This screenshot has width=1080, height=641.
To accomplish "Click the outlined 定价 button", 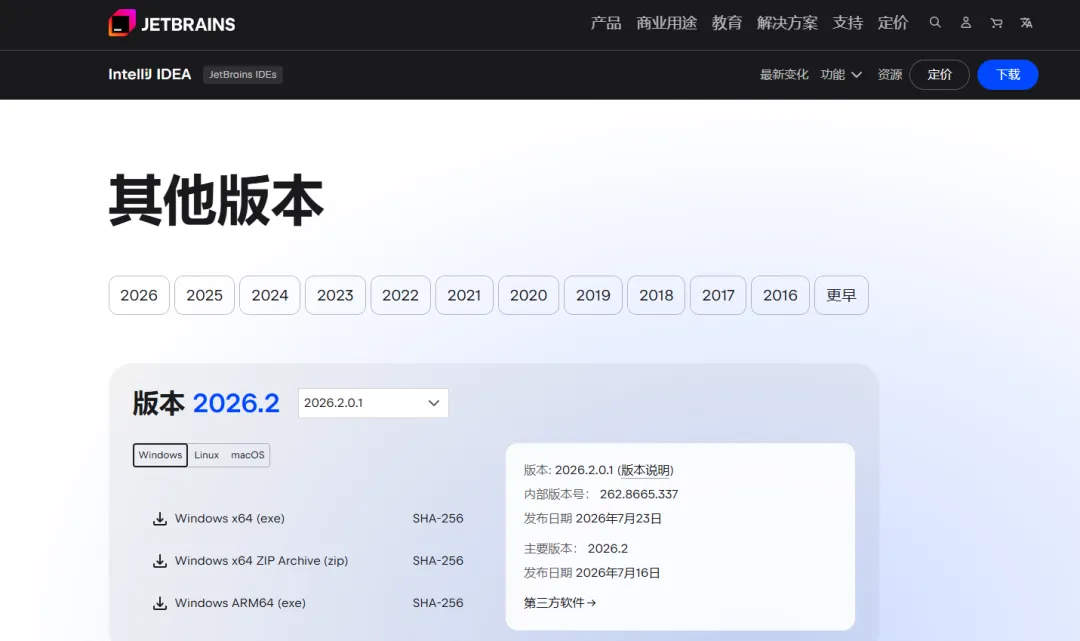I will tap(939, 74).
